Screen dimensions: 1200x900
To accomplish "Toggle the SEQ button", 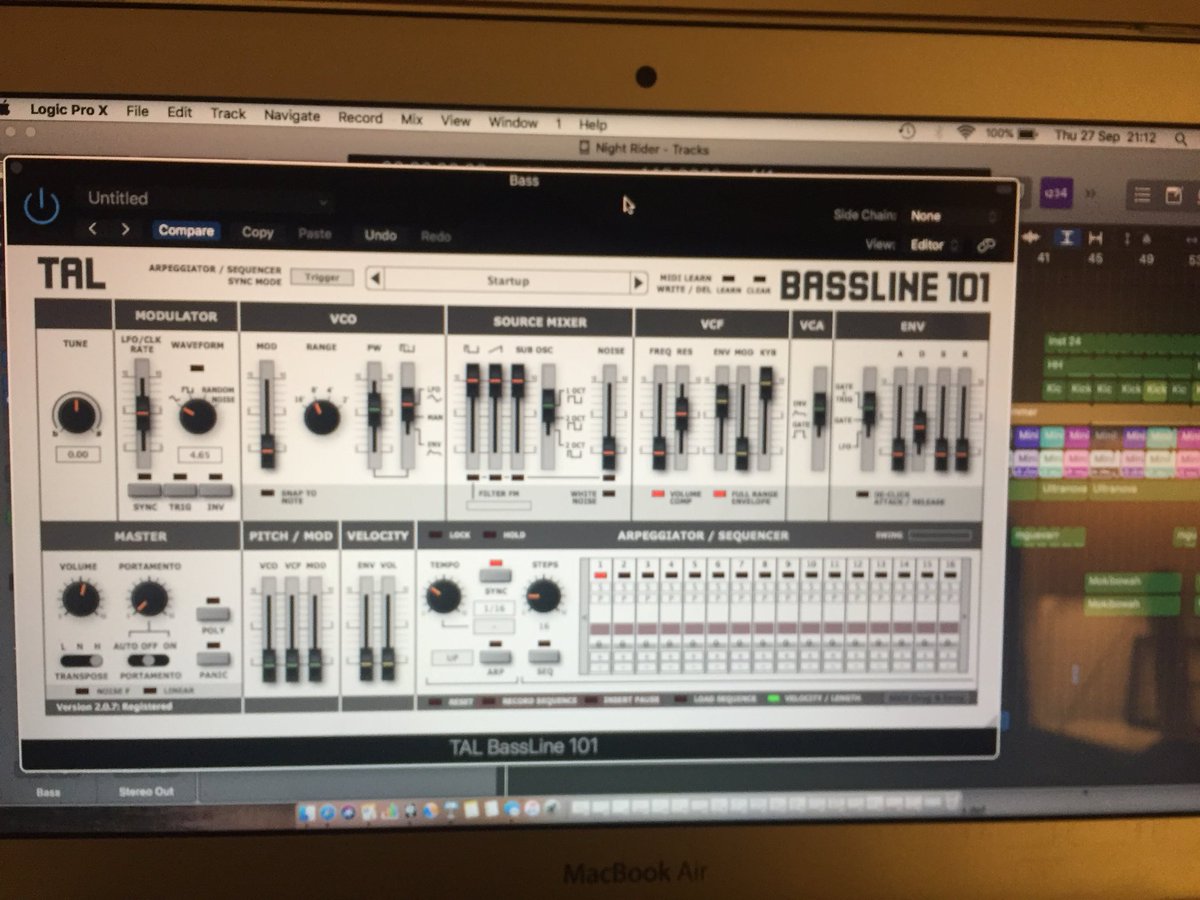I will tap(544, 658).
